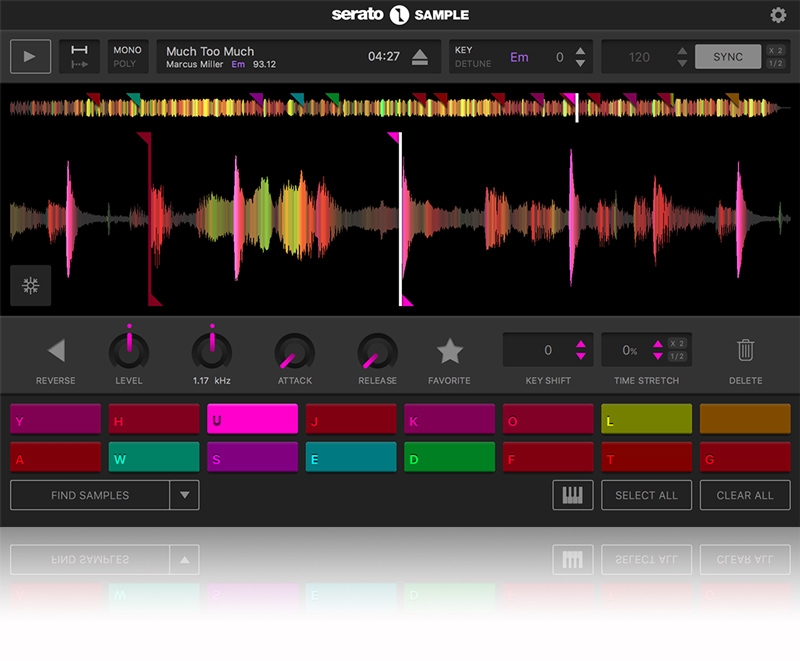Delete the cue with trash icon

pos(745,350)
